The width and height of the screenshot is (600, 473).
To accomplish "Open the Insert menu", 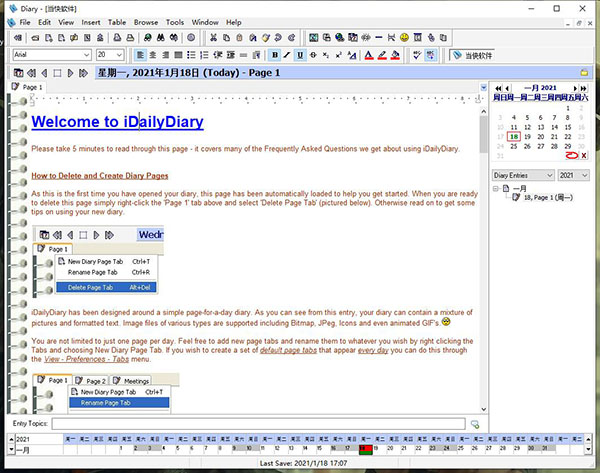I will pyautogui.click(x=91, y=22).
